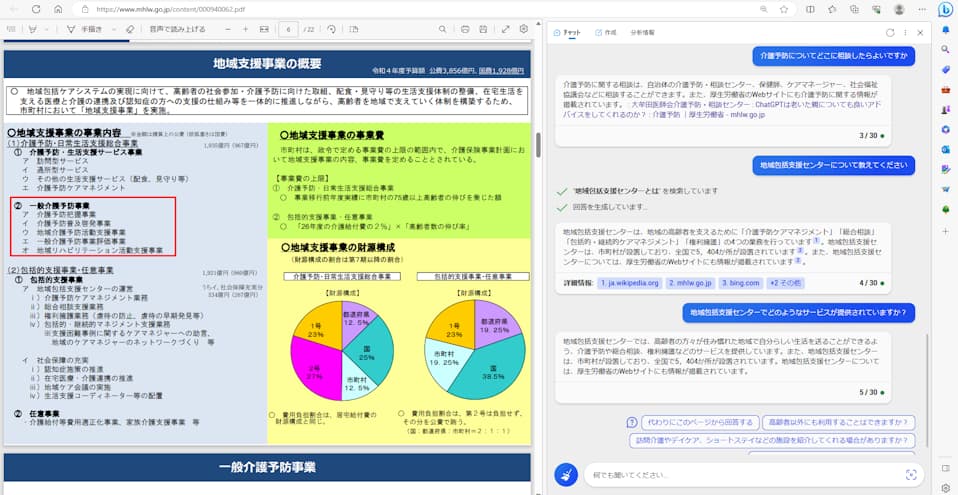
Task: Open the chat panel more options menu
Action: coord(905,32)
